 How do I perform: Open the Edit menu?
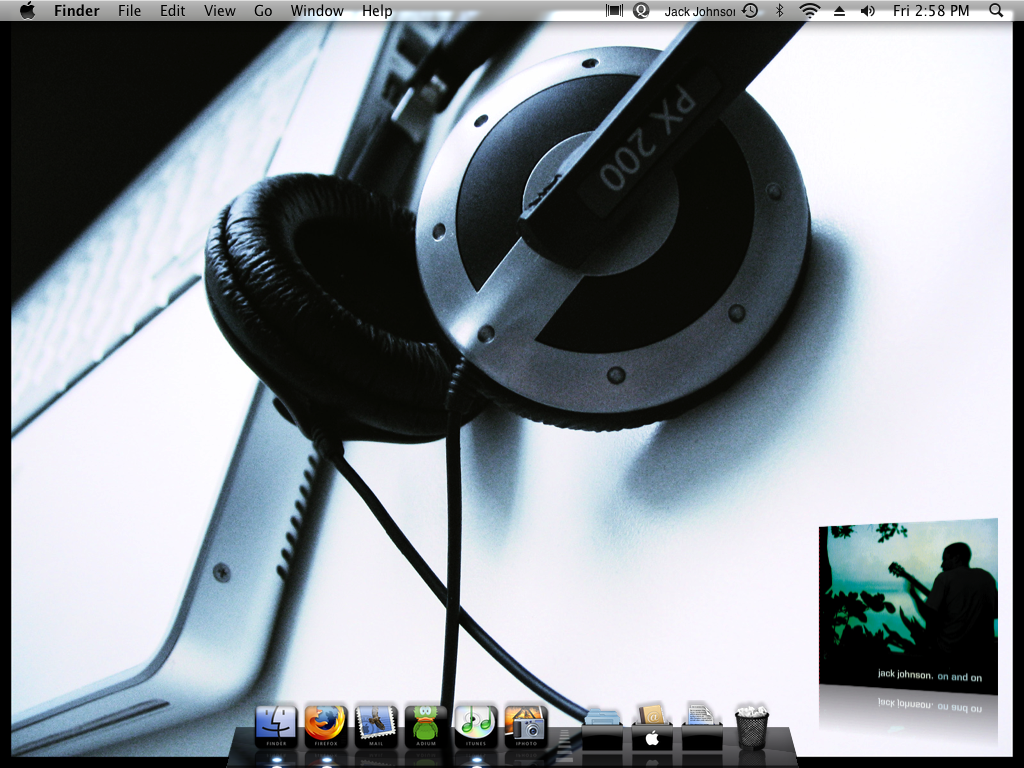[x=172, y=10]
